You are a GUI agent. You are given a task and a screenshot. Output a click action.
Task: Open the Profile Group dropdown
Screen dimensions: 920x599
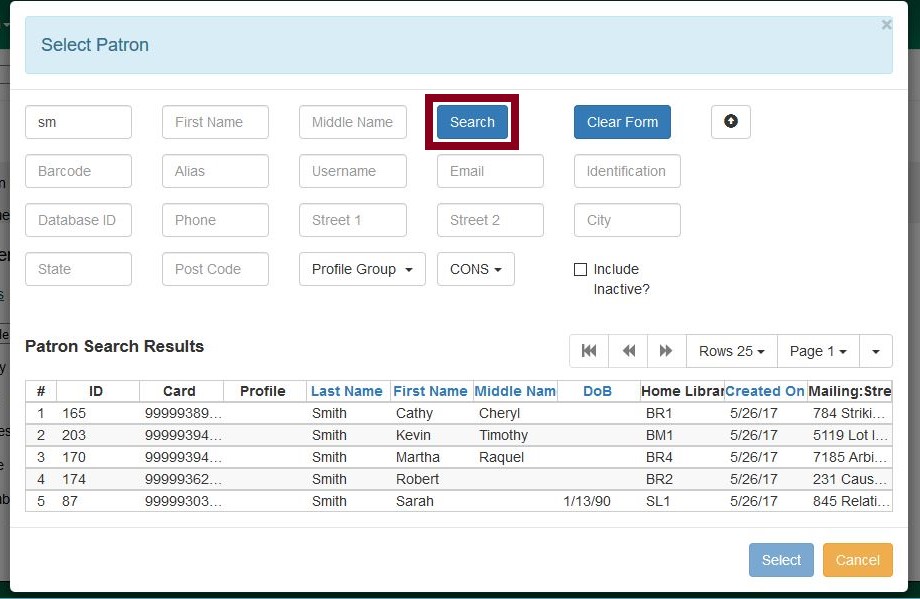click(361, 269)
